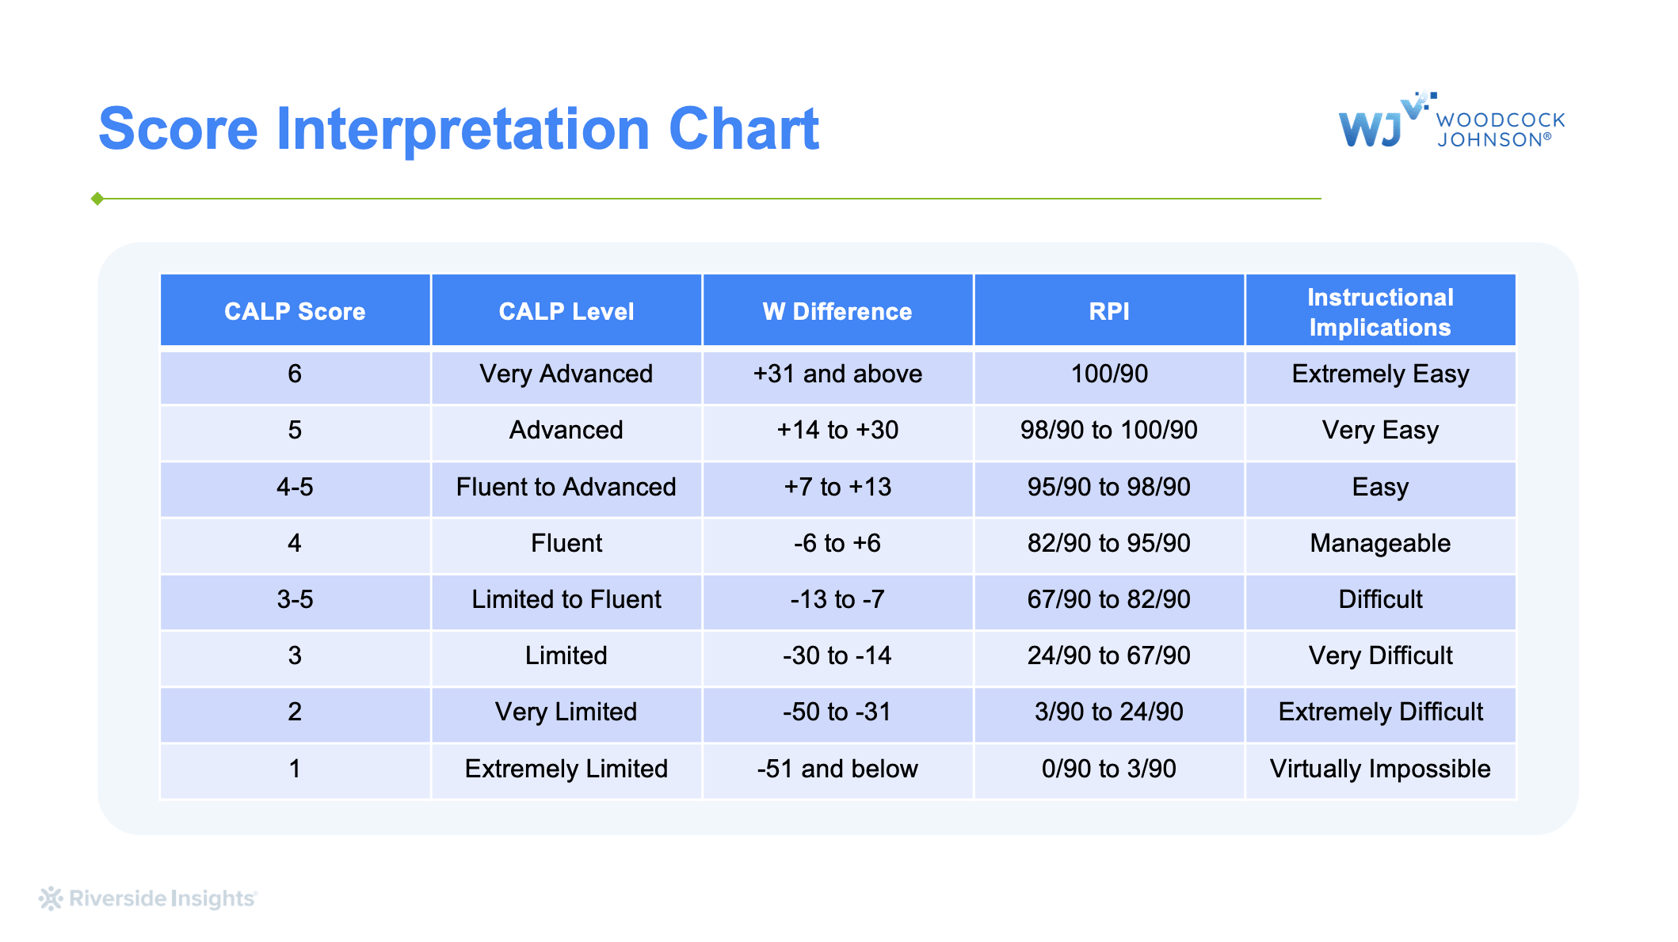The height and width of the screenshot is (942, 1678).
Task: Click the Riverside Insights footer text
Action: [162, 898]
